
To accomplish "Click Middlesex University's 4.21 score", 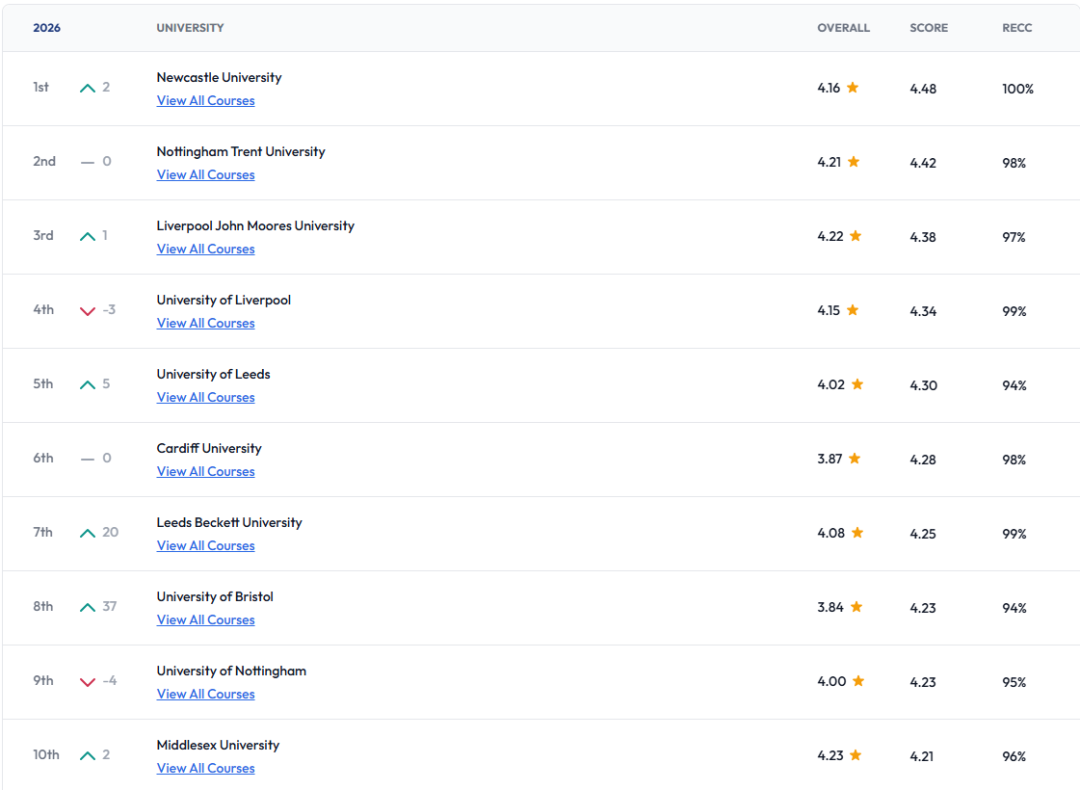I will tap(922, 756).
